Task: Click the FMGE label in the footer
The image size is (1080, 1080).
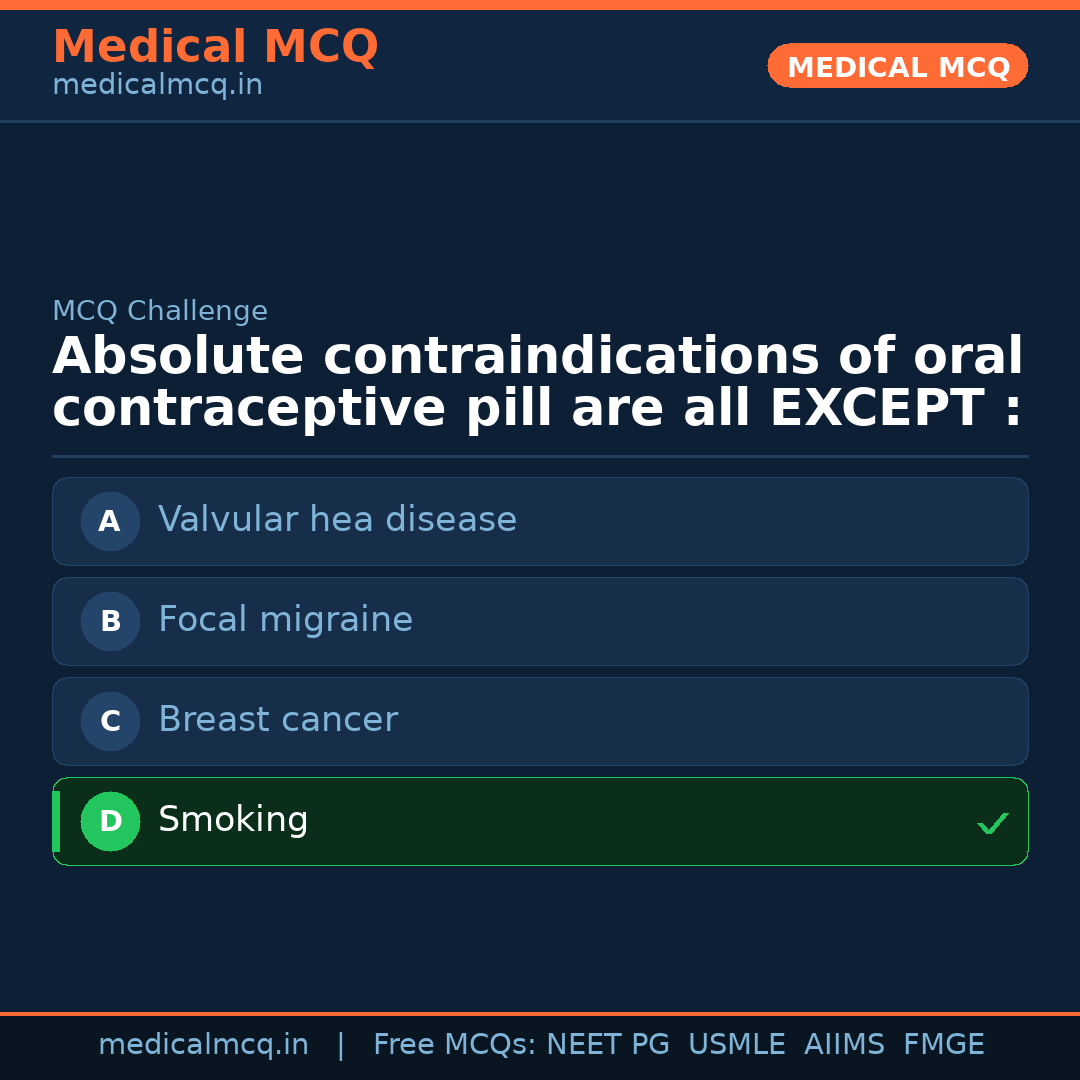Action: coord(943,1044)
